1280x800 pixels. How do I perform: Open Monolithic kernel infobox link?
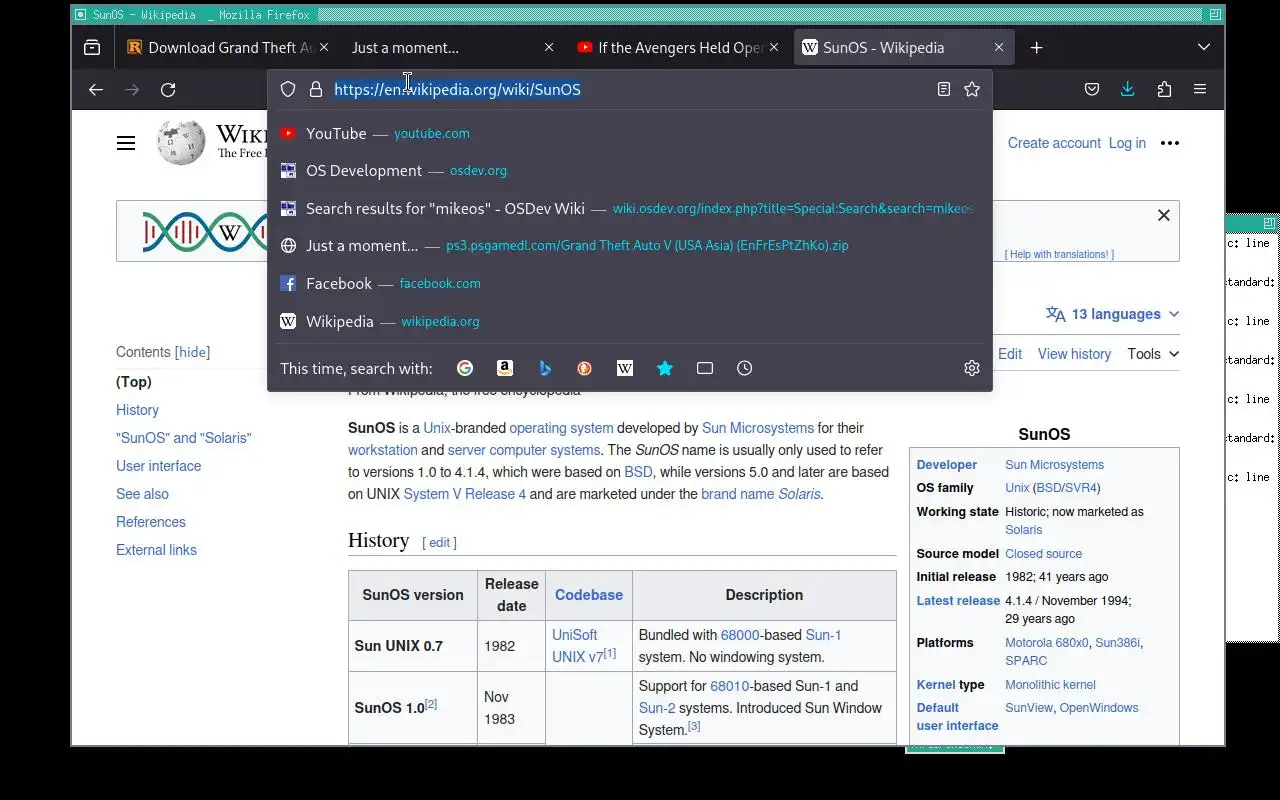[x=1050, y=685]
